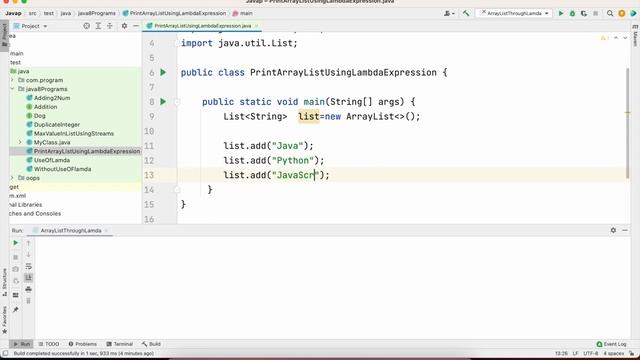Click the editor vertical scrollbar

[628, 123]
